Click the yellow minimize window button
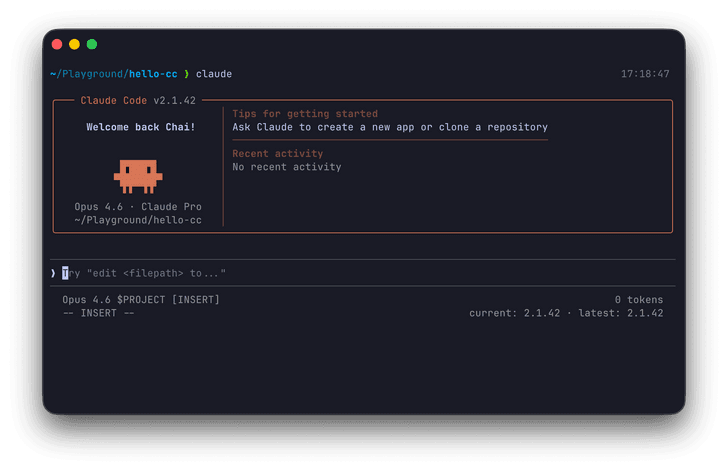This screenshot has height=471, width=728. coord(74,44)
